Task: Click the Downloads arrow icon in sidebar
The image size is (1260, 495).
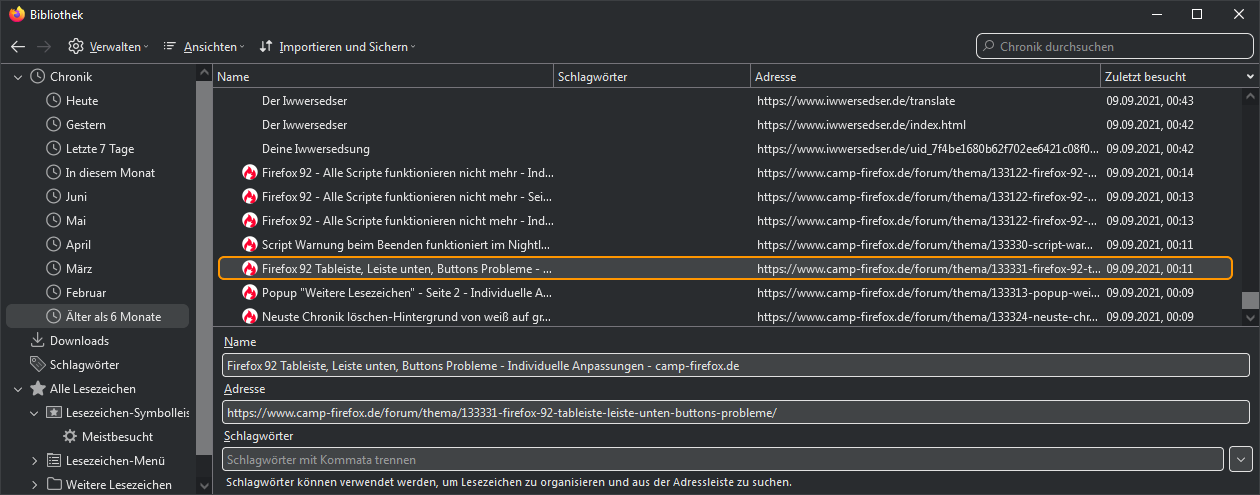Action: [x=38, y=341]
